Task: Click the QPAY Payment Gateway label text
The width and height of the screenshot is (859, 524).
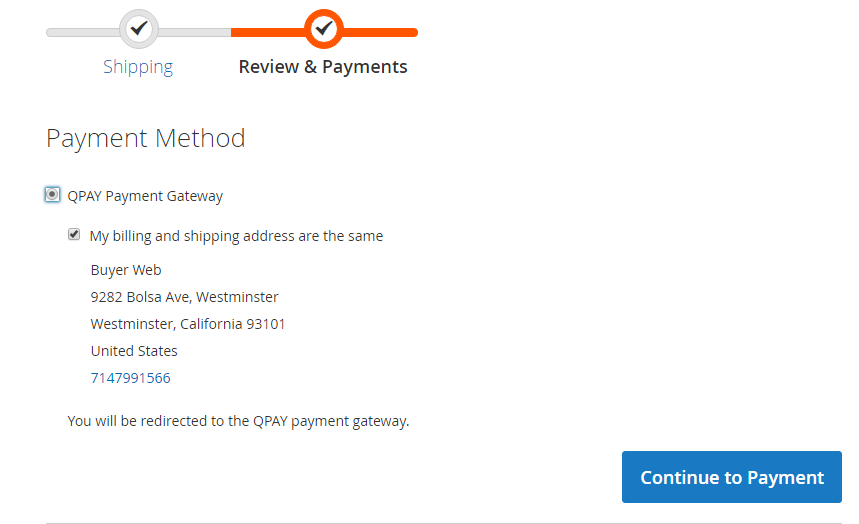Action: [145, 196]
